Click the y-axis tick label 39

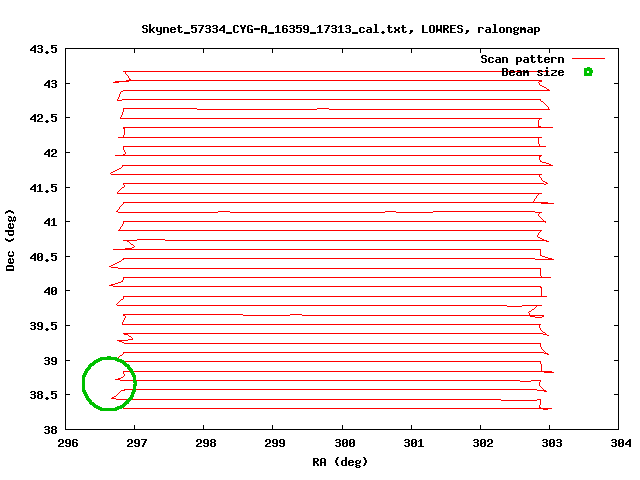(x=51, y=361)
